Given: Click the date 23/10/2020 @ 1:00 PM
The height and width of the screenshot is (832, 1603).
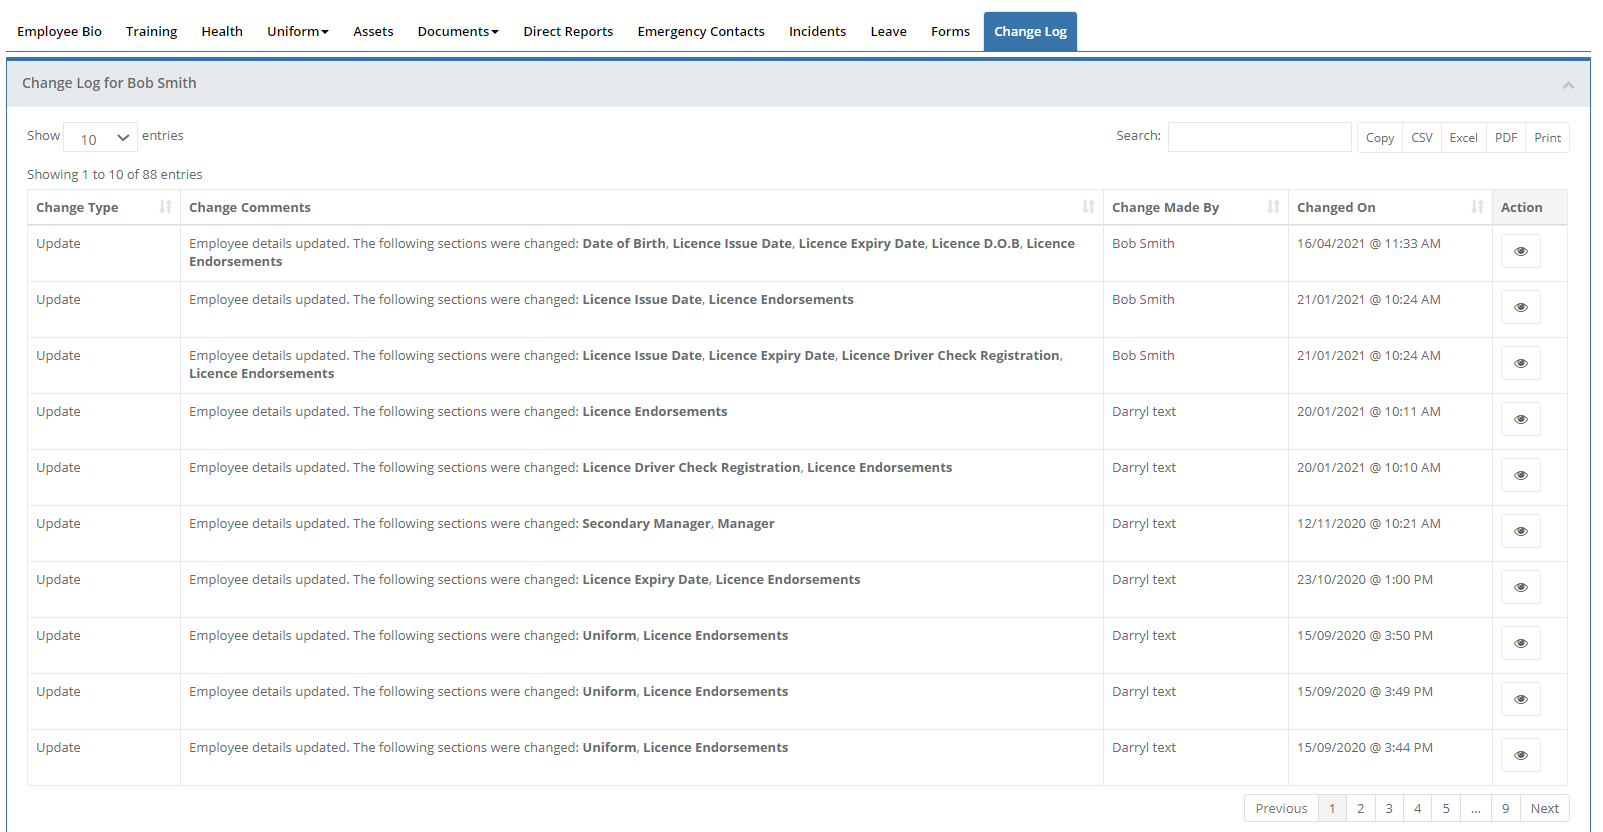Looking at the screenshot, I should (1364, 579).
